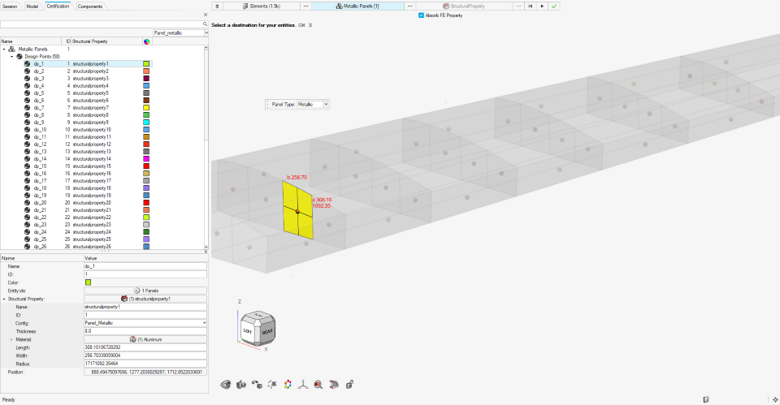Click the search magnifier in browser filter field
This screenshot has width=780, height=405.
point(205,24)
